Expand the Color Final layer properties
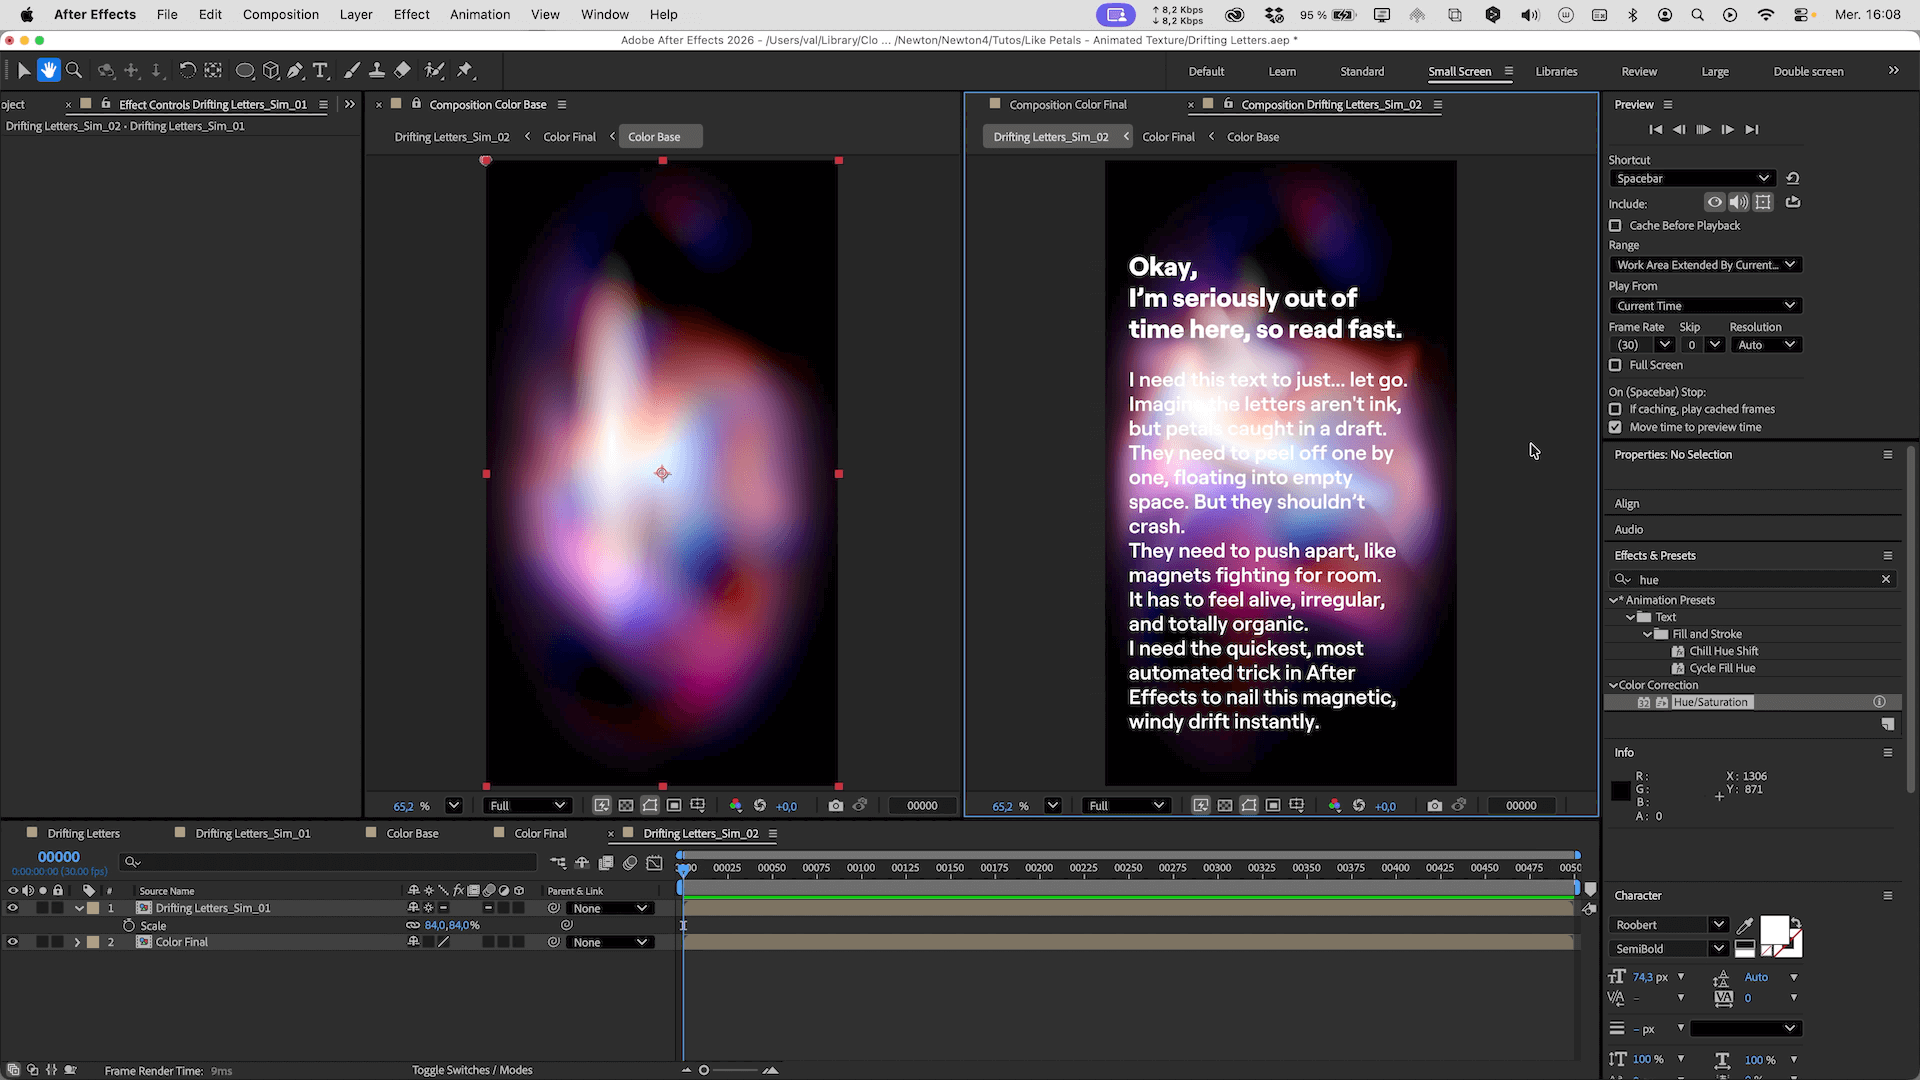1920x1080 pixels. click(77, 943)
